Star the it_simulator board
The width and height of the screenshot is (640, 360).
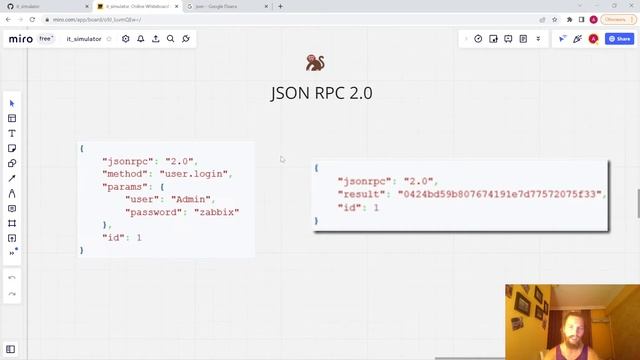click(x=109, y=39)
